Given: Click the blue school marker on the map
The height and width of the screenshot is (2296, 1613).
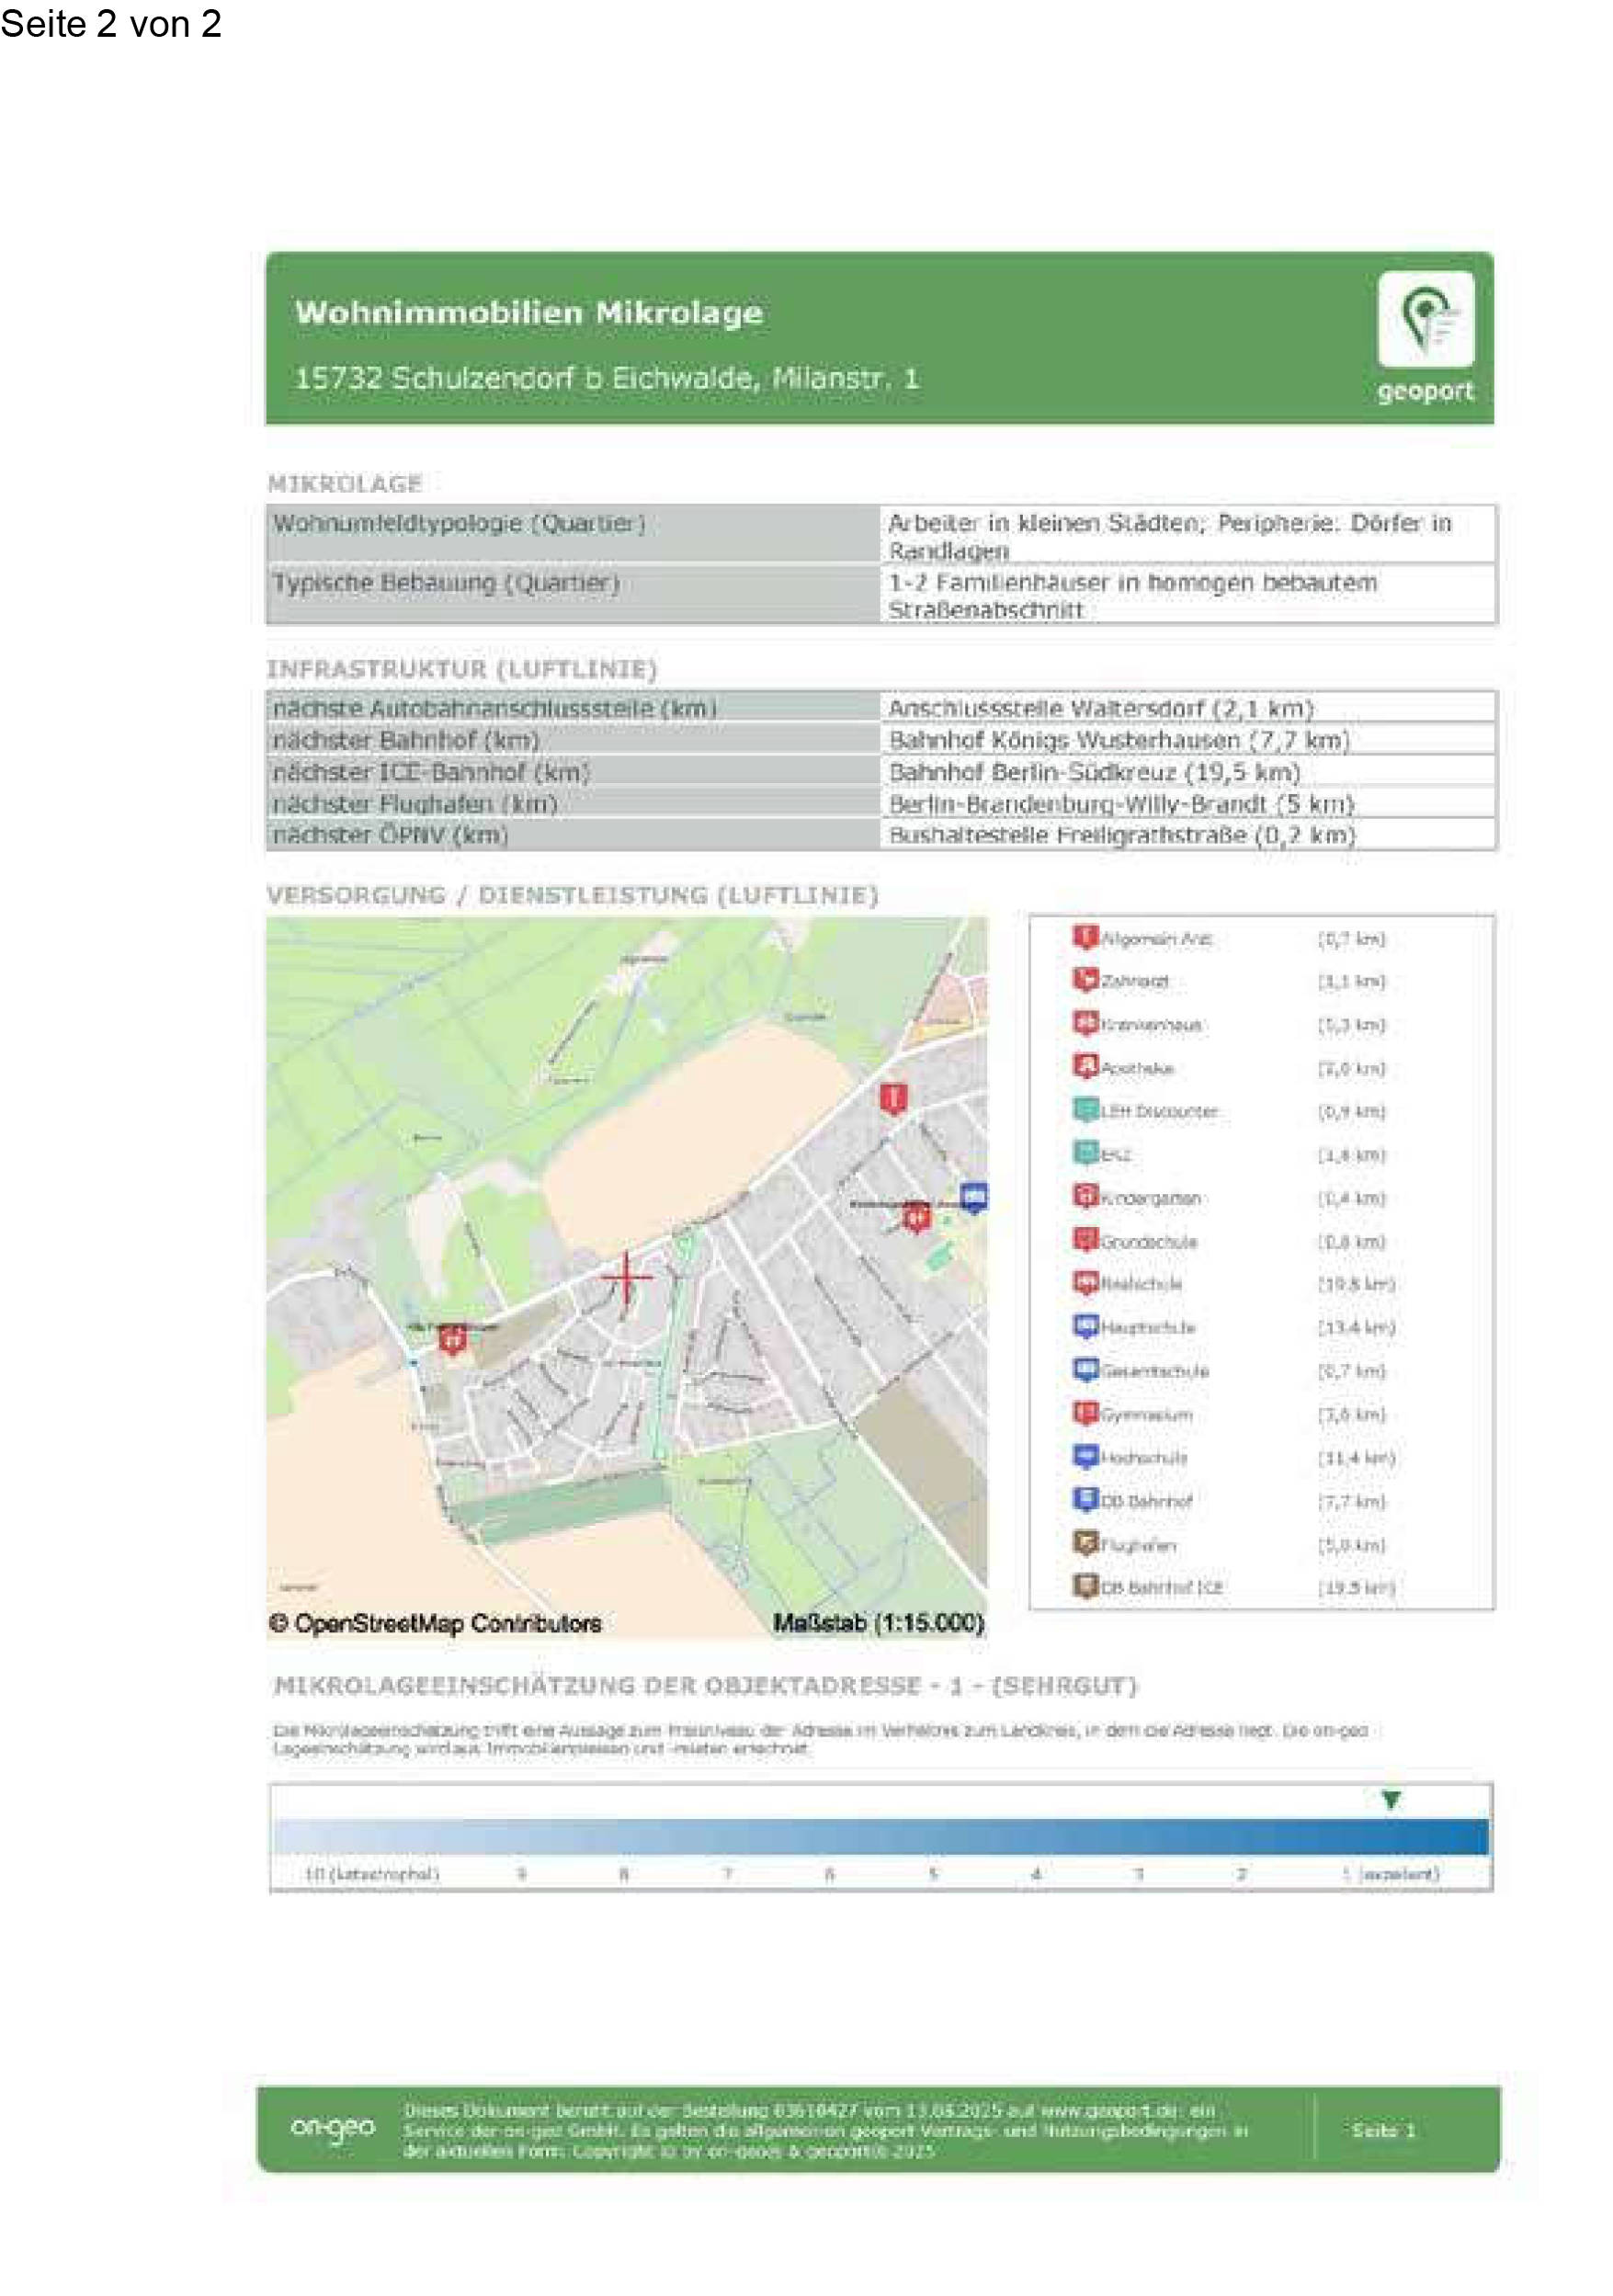Looking at the screenshot, I should 973,1196.
